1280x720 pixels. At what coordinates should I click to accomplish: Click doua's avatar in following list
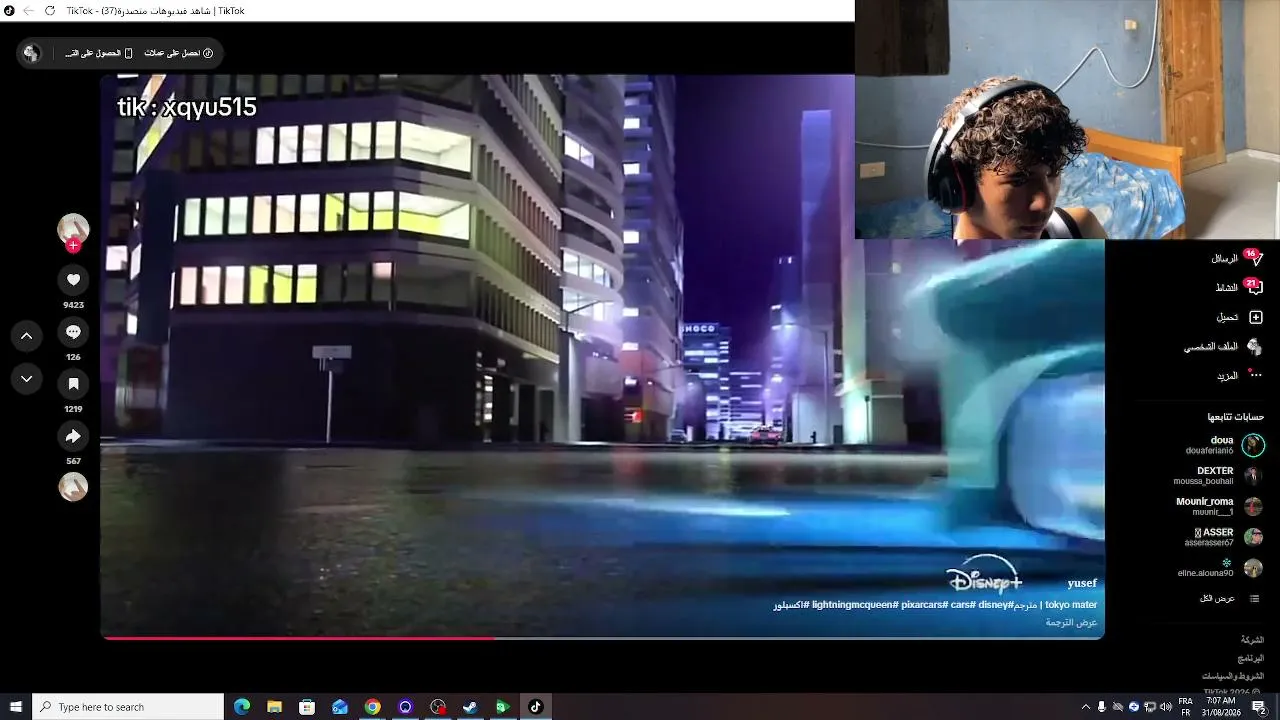(1253, 445)
